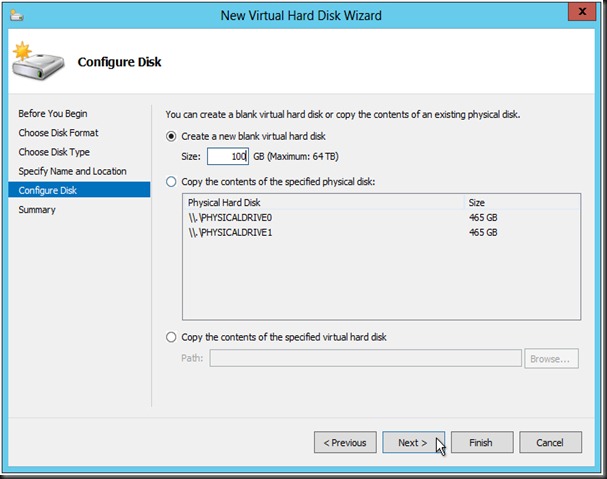
Task: Select Copy contents of specified physical disk
Action: click(172, 182)
